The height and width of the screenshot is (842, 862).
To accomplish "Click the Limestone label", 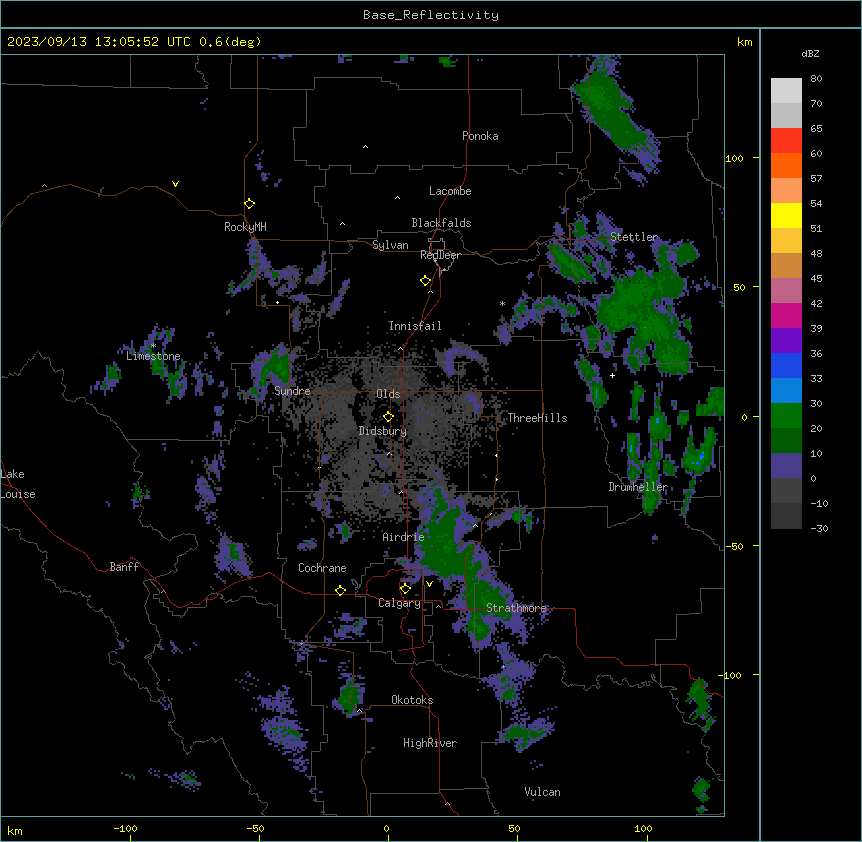I will (x=153, y=356).
